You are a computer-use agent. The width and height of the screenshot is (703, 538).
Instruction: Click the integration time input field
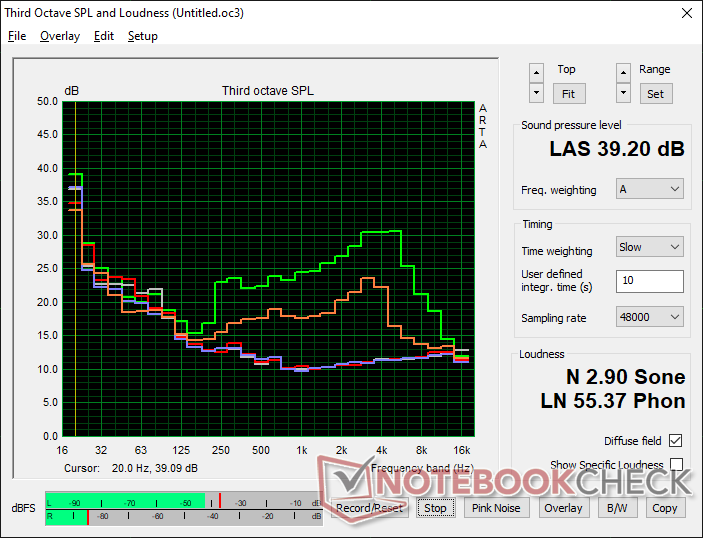pyautogui.click(x=650, y=281)
